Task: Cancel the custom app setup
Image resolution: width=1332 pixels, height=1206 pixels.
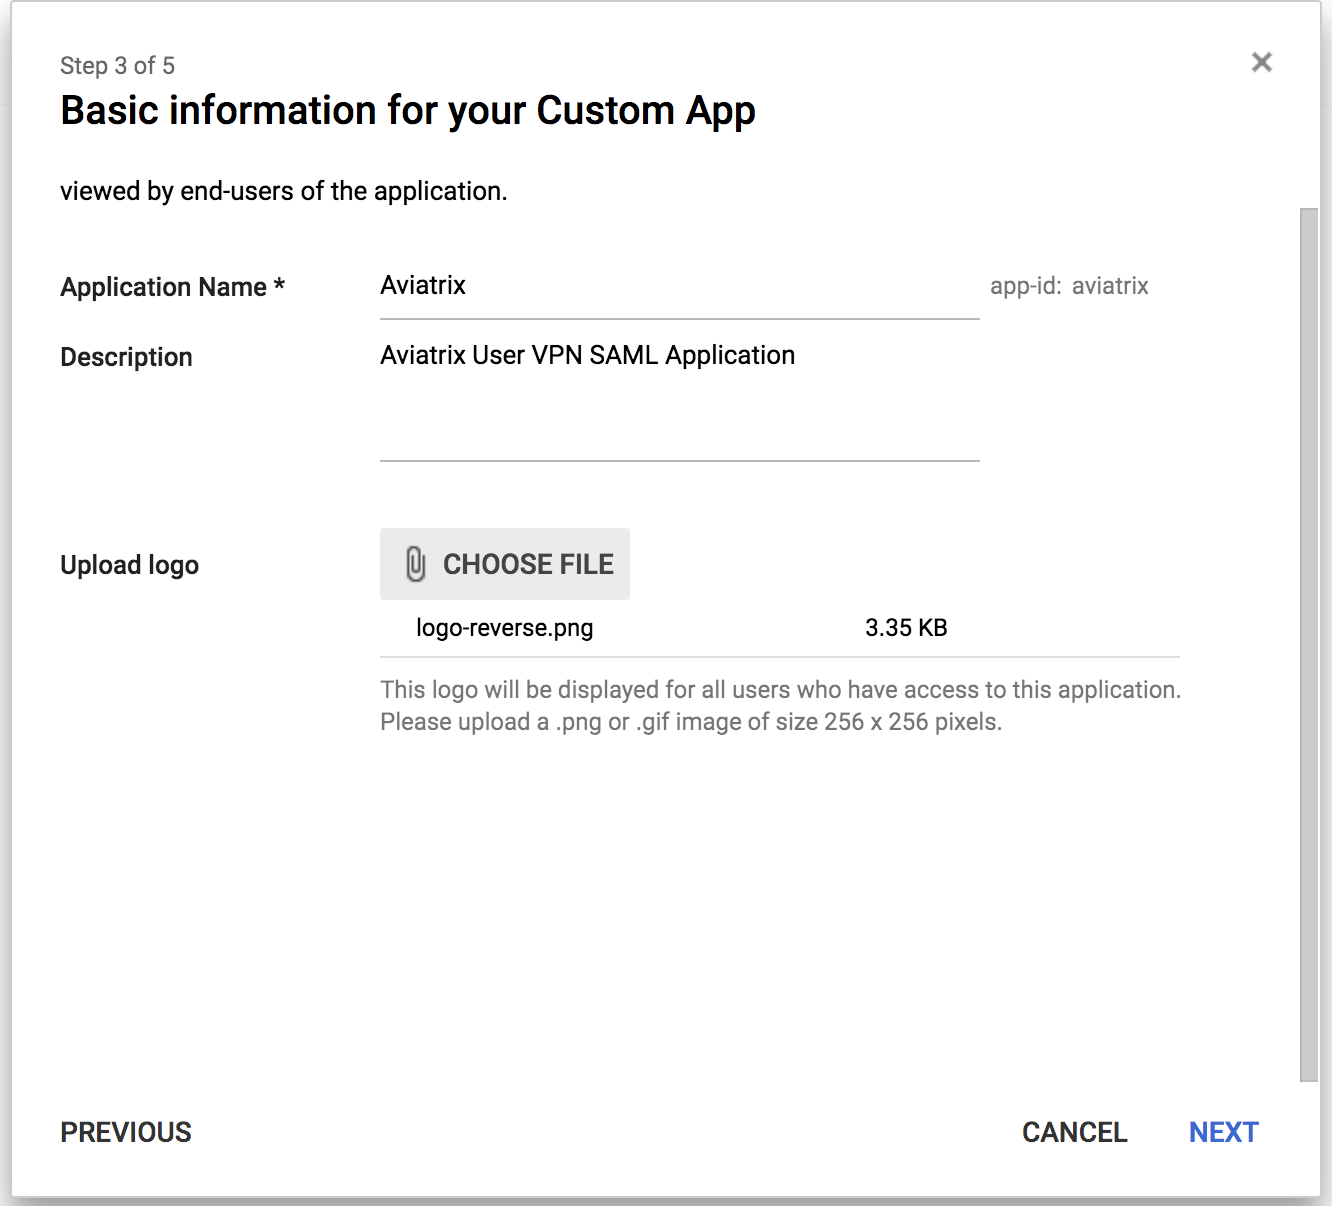Action: (x=1074, y=1132)
